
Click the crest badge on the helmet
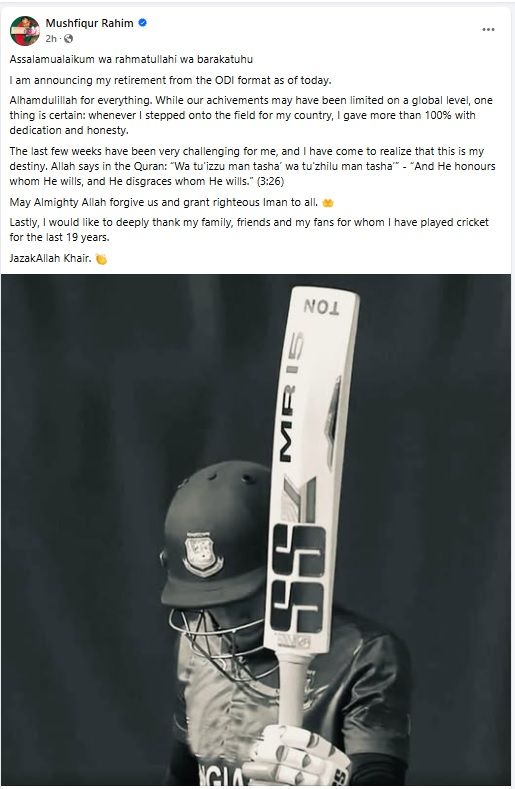click(x=202, y=554)
